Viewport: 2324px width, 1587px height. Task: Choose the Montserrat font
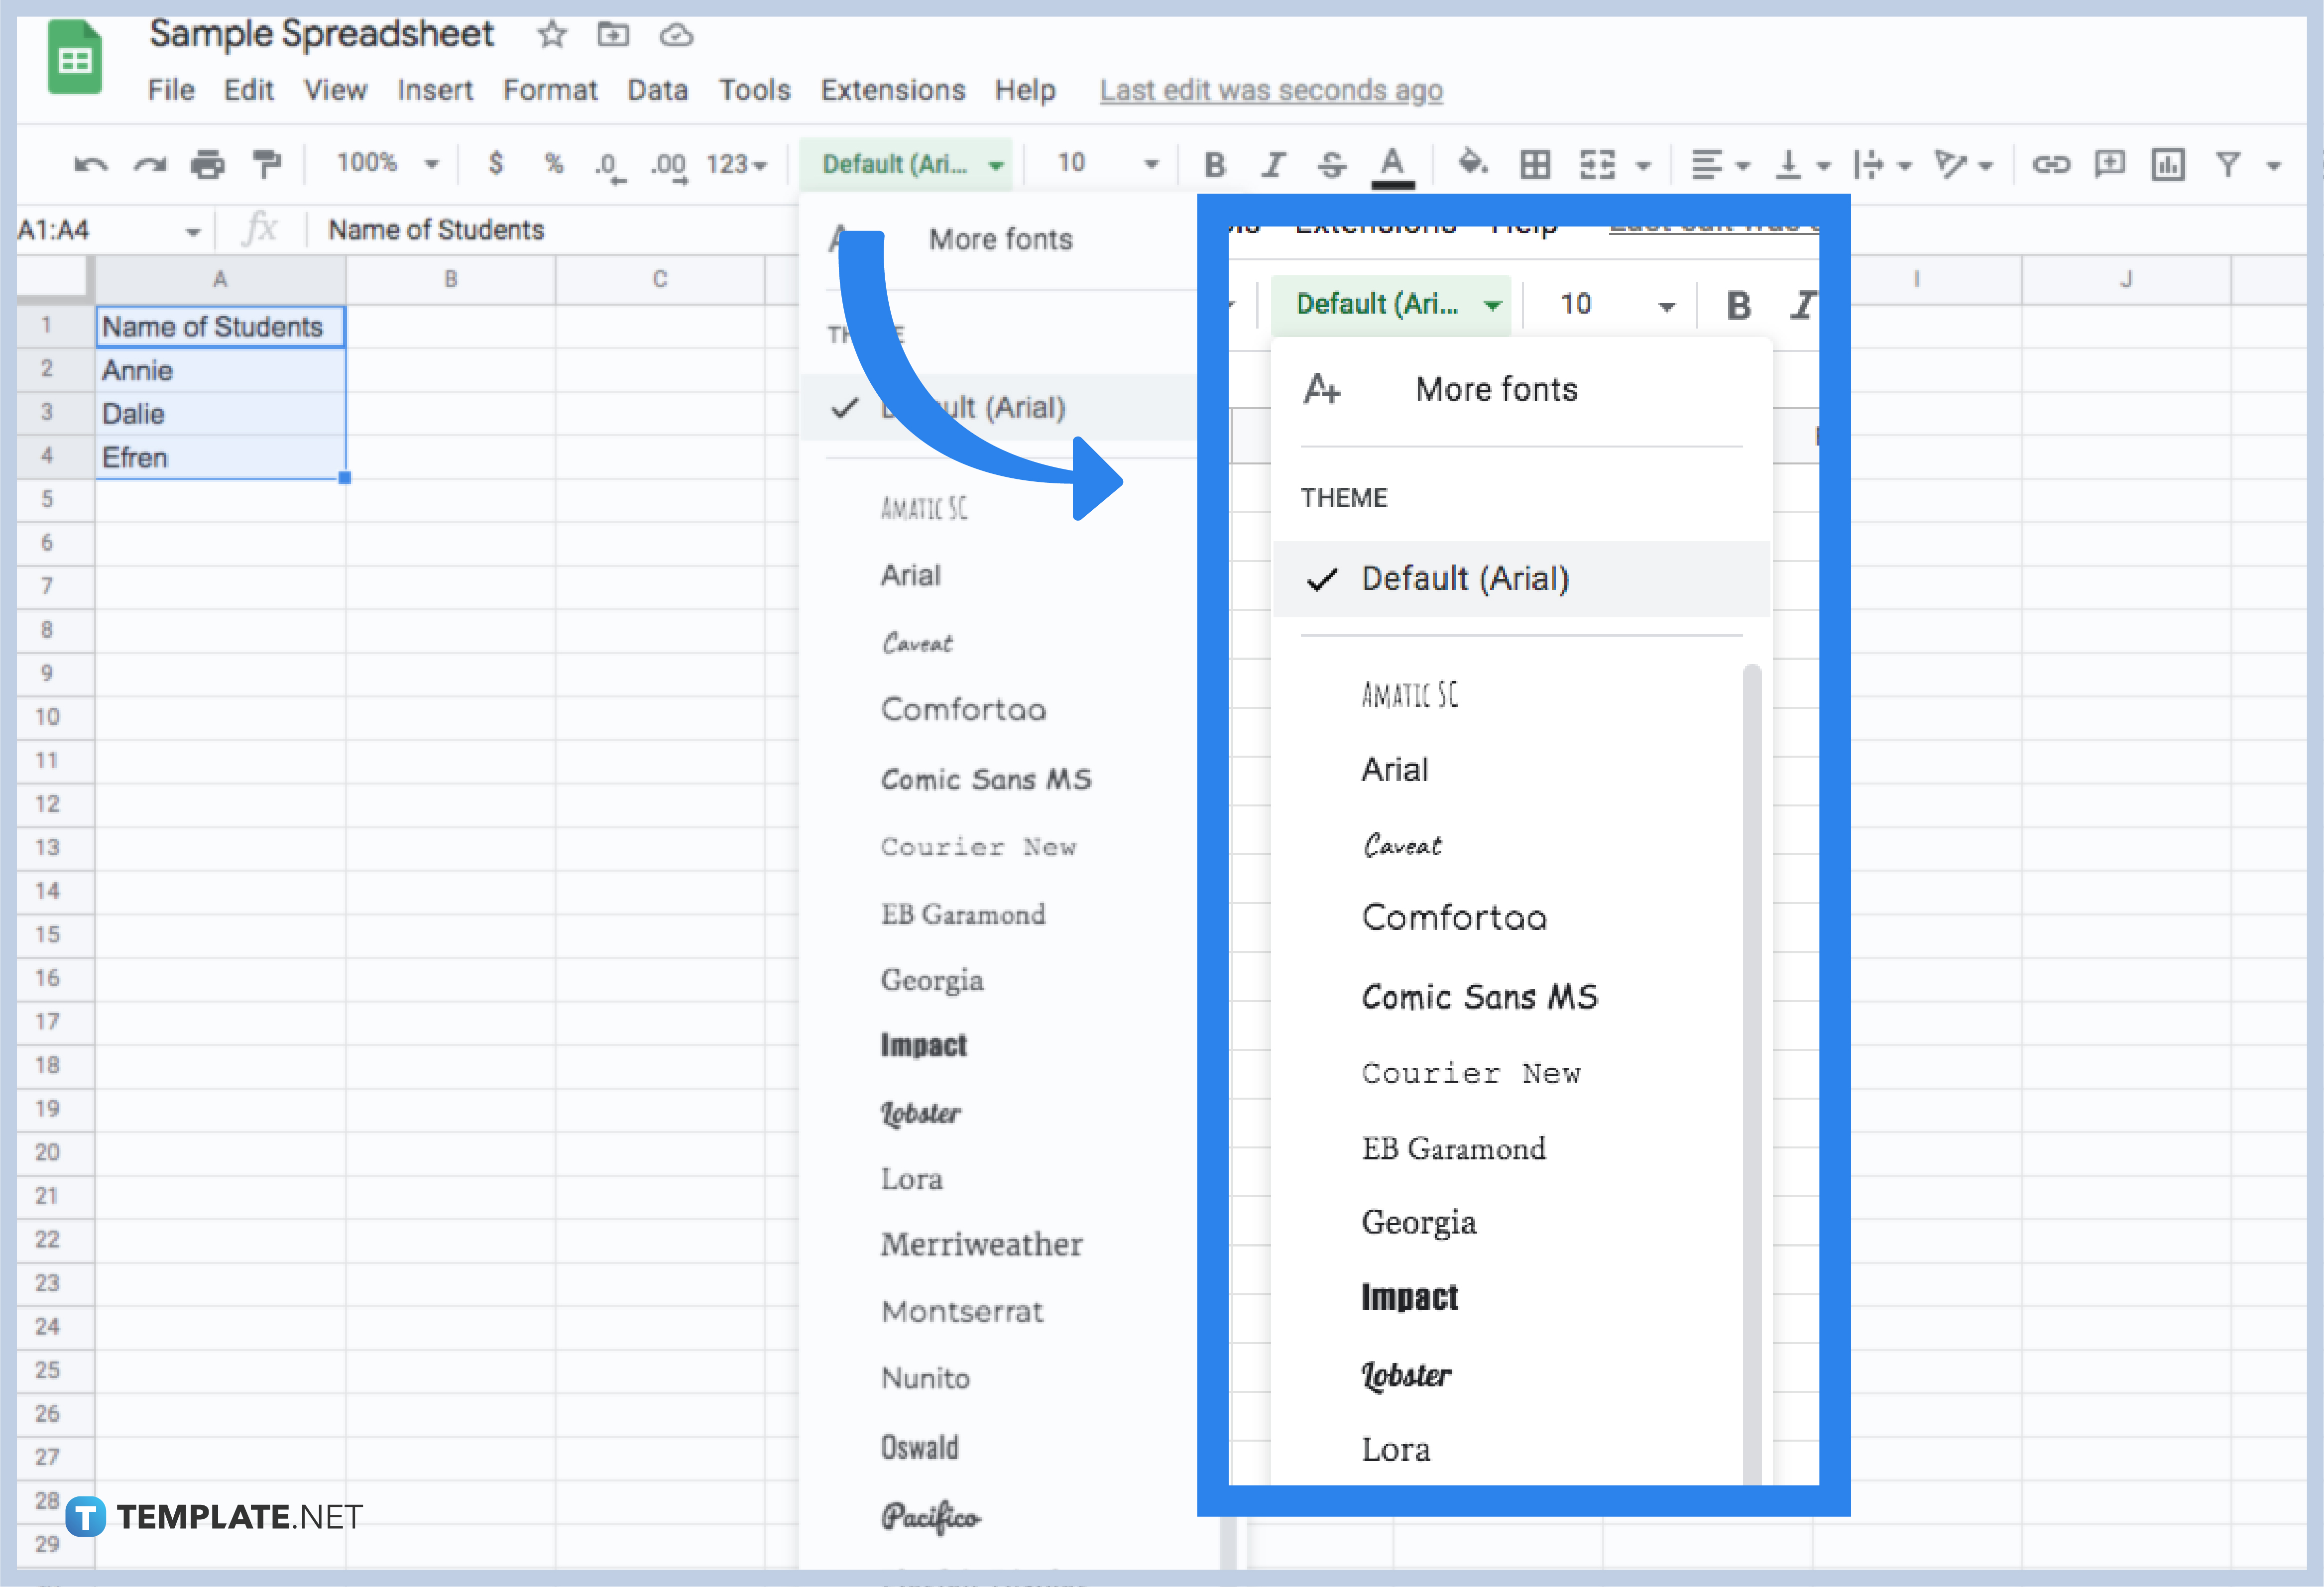[x=962, y=1312]
